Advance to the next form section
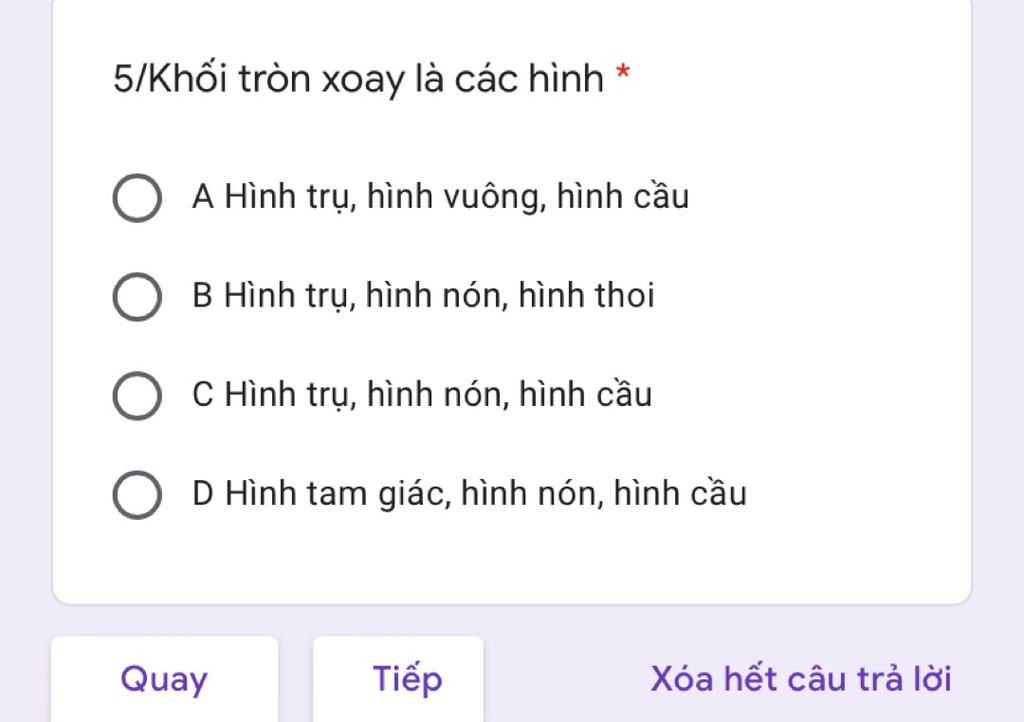Image resolution: width=1024 pixels, height=722 pixels. tap(408, 679)
